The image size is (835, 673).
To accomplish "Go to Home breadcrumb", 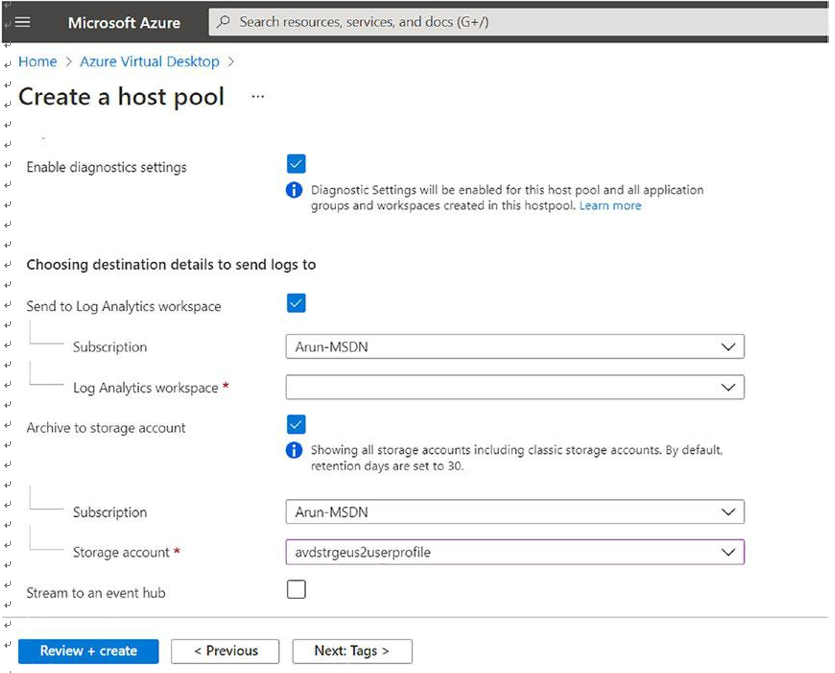I will coord(38,62).
